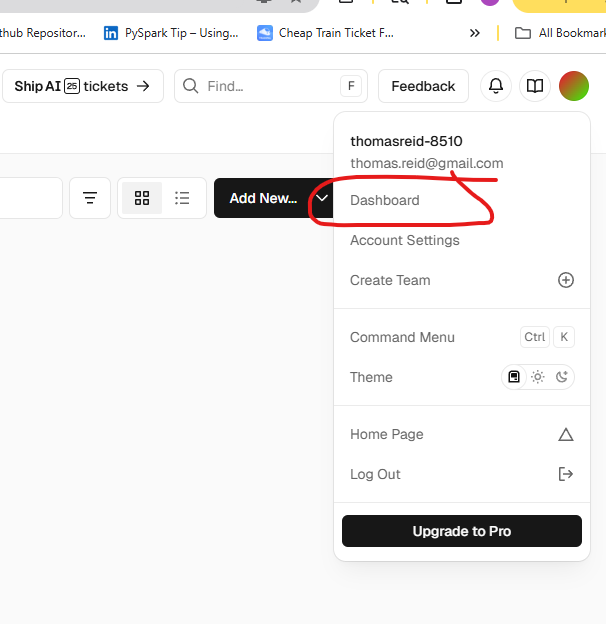Image resolution: width=606 pixels, height=624 pixels.
Task: Open the All Bookmarks folder
Action: 560,33
